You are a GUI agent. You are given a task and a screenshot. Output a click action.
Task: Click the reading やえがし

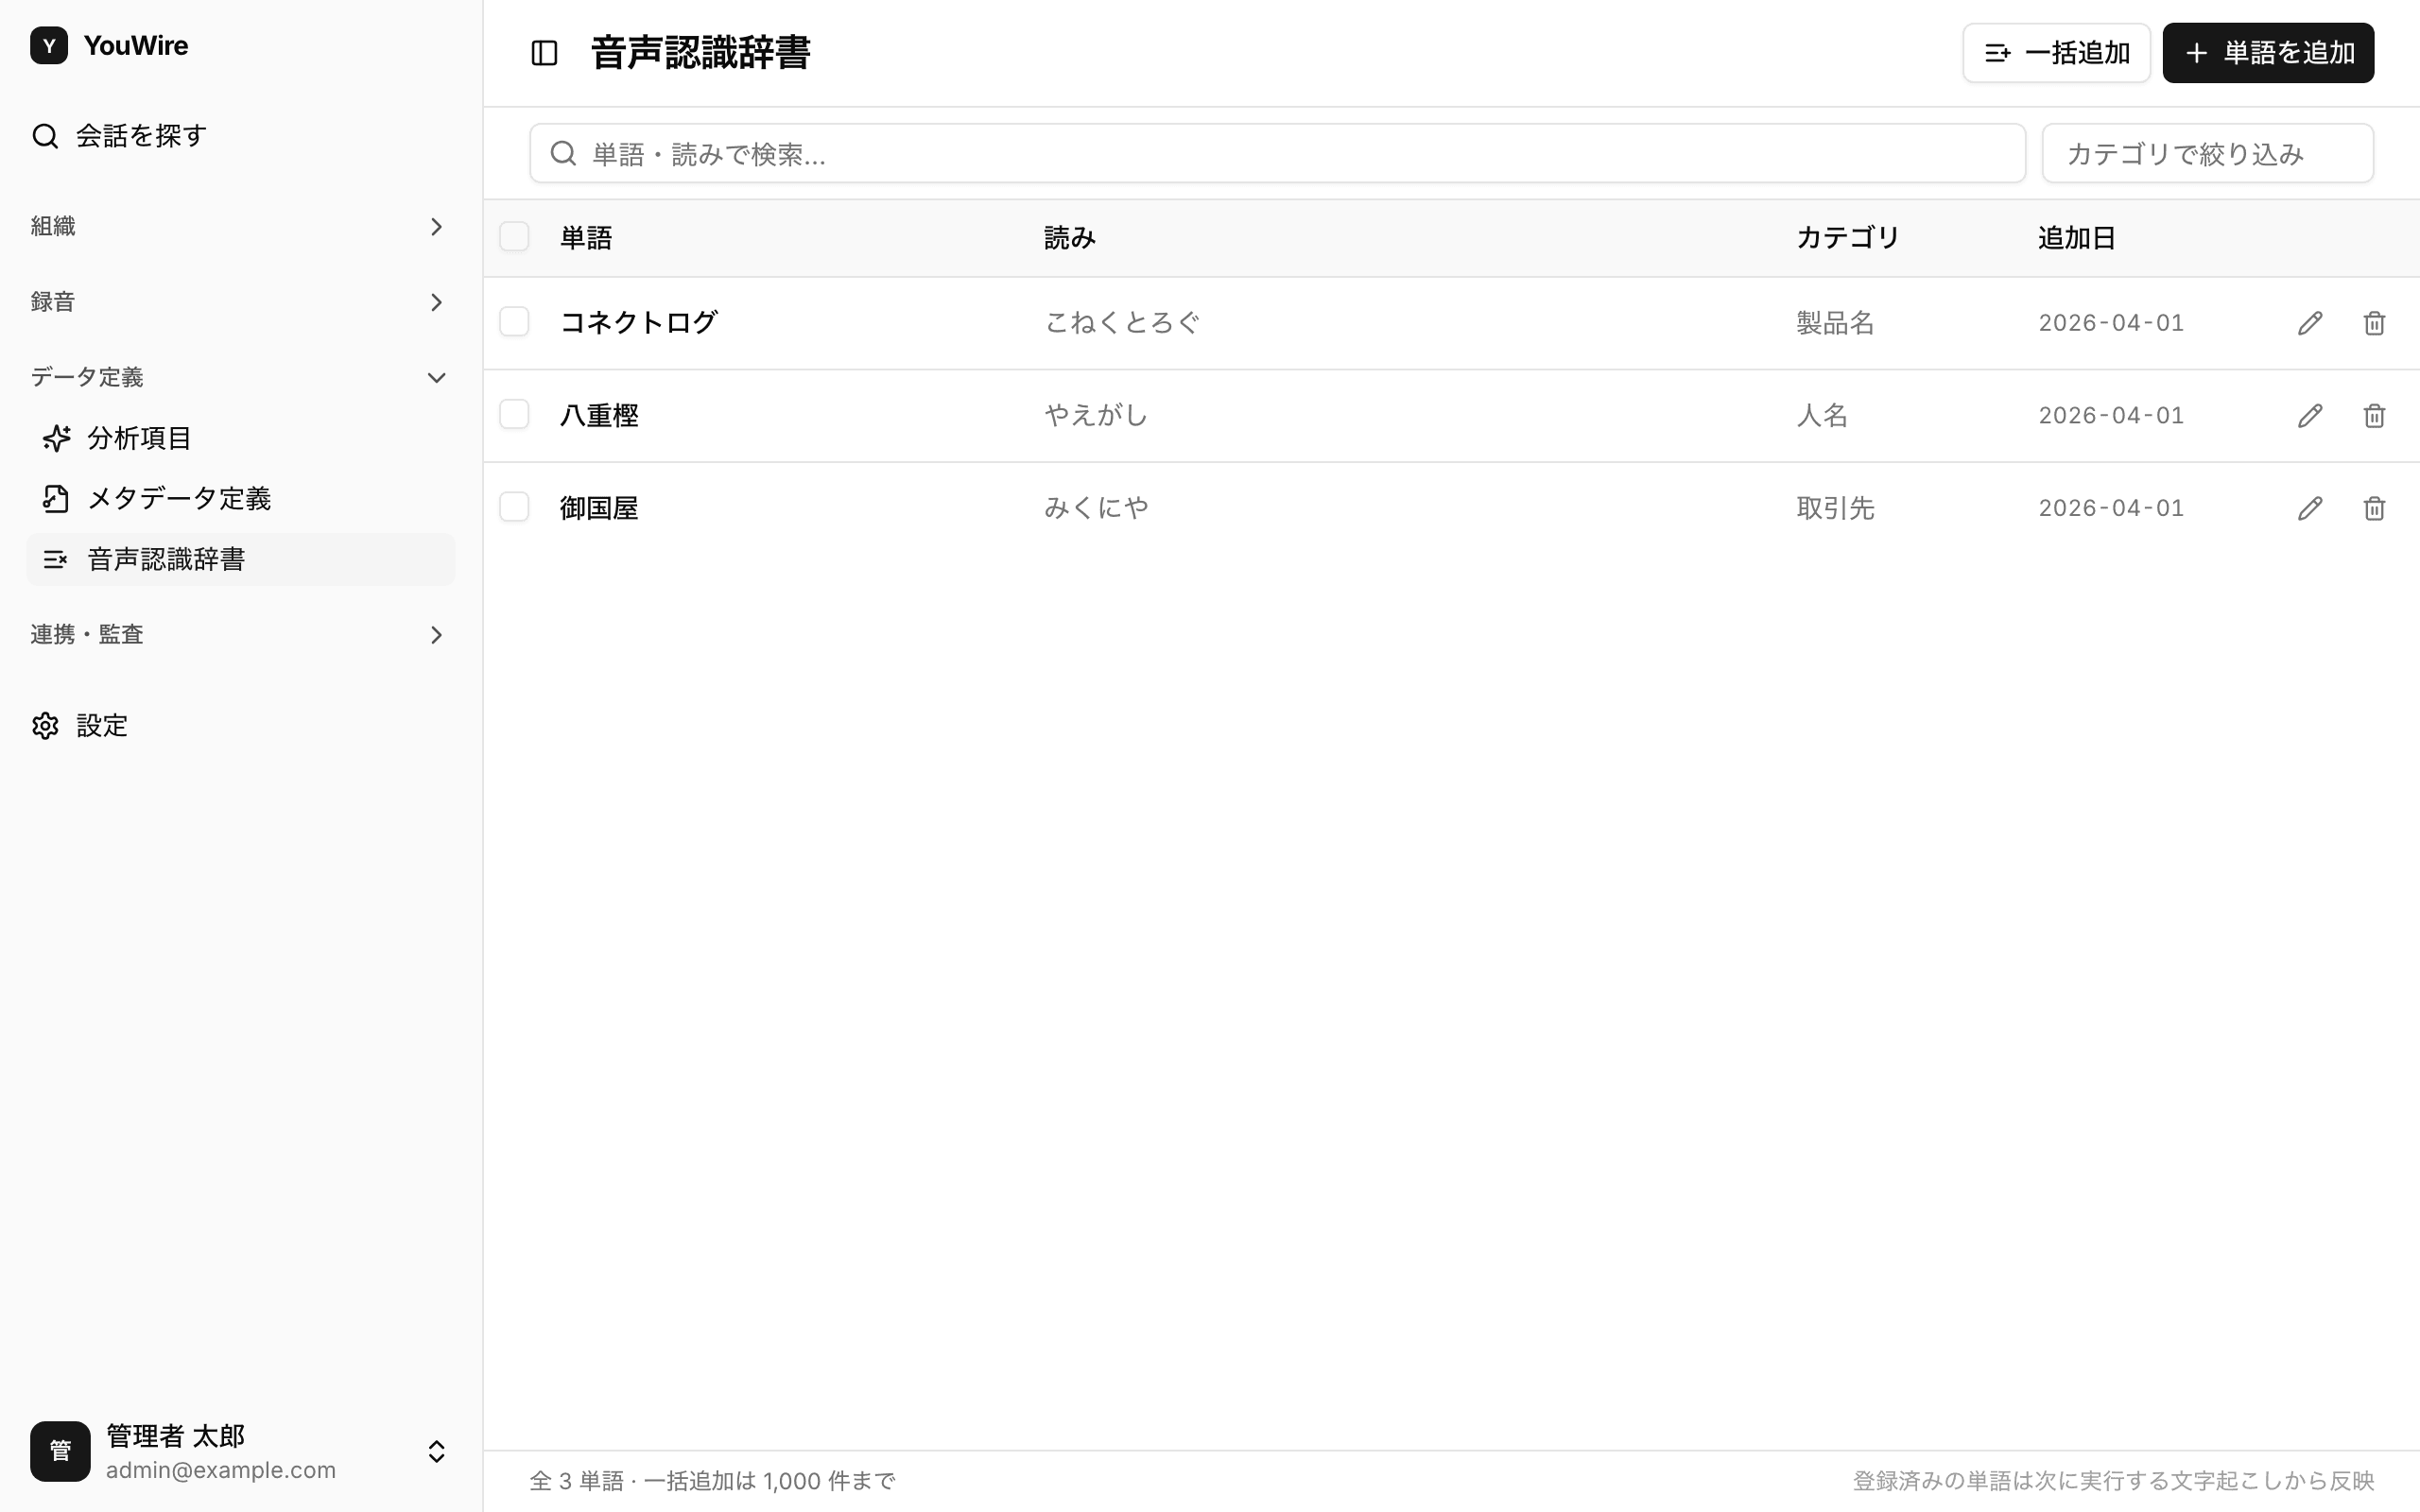tap(1096, 415)
